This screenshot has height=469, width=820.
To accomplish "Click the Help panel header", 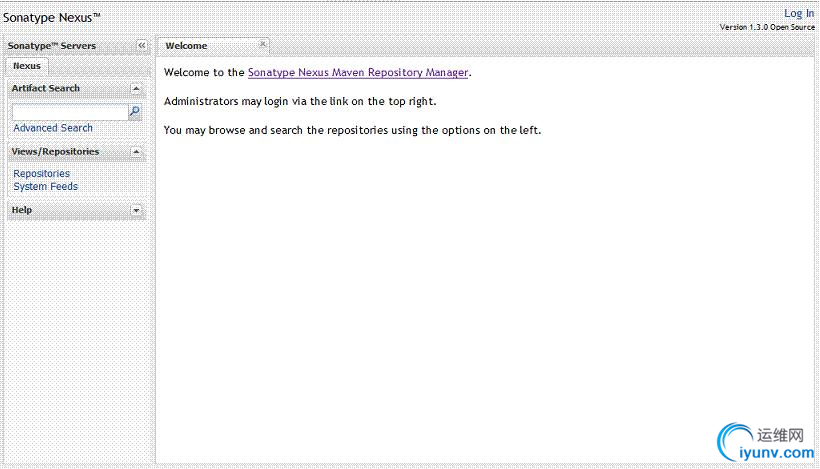I will 76,210.
